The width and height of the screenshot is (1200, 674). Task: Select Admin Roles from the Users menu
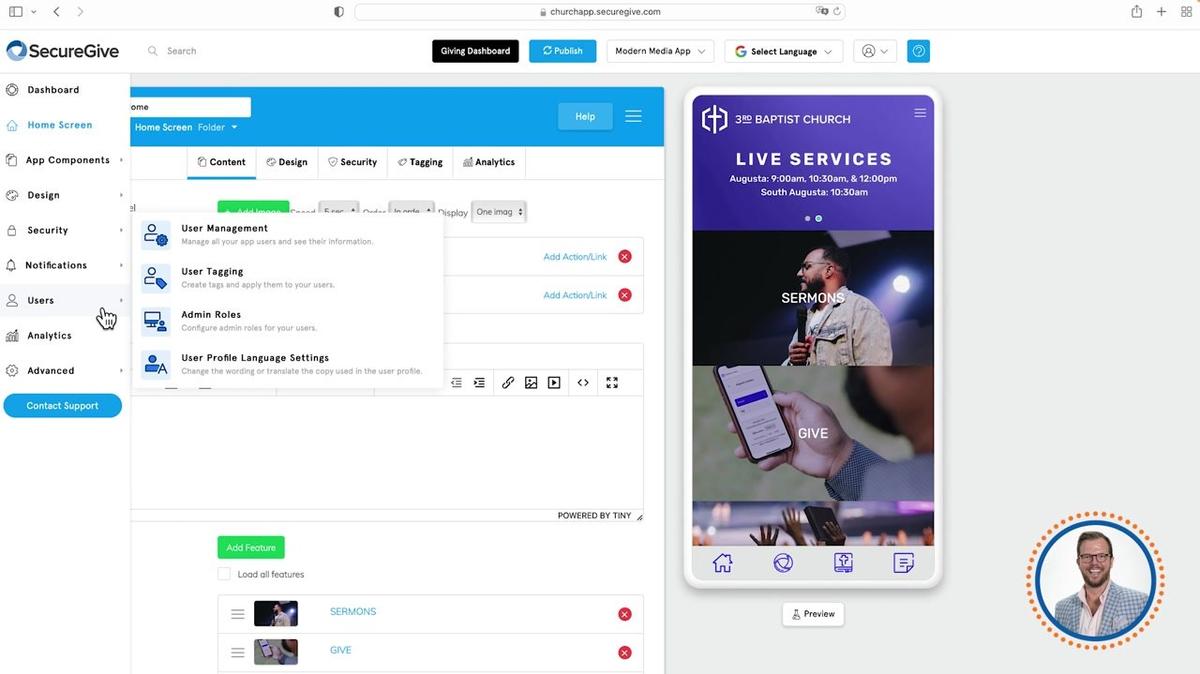211,314
